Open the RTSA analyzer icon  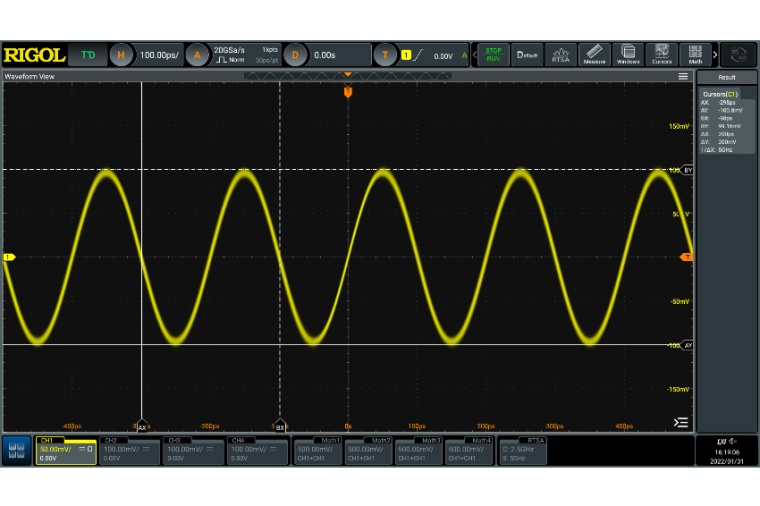561,55
